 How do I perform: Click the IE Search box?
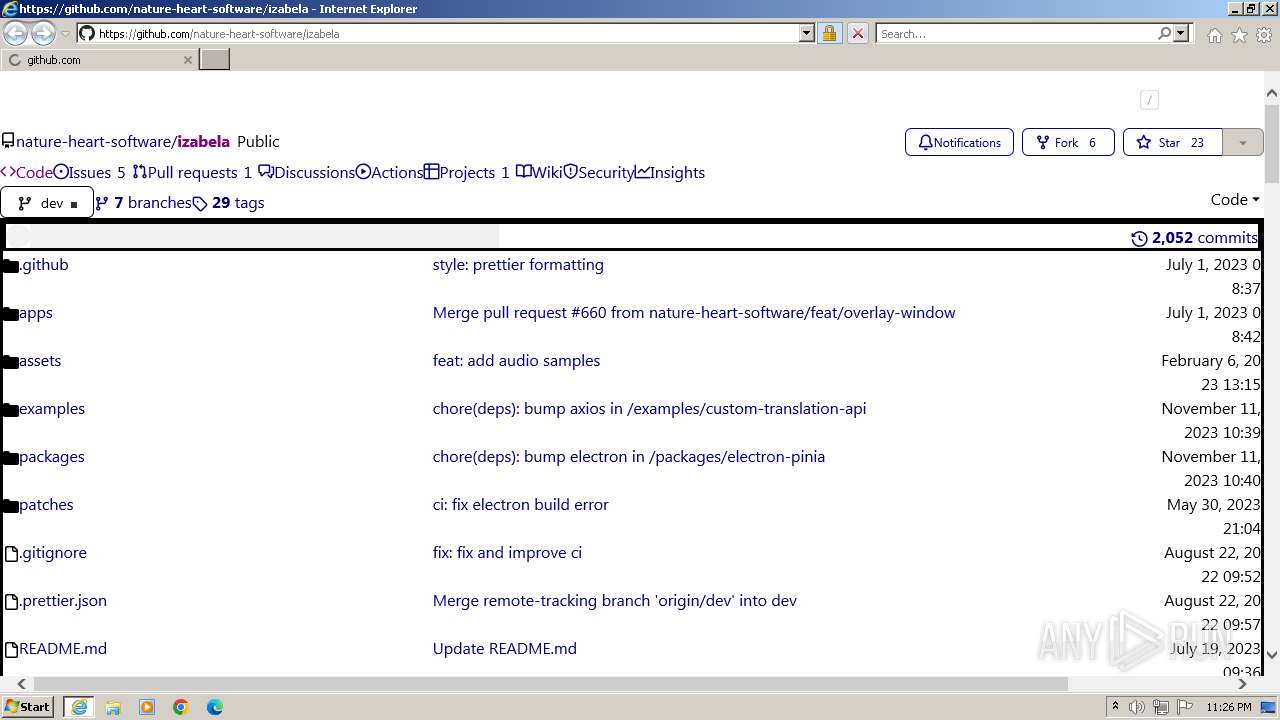point(1016,33)
